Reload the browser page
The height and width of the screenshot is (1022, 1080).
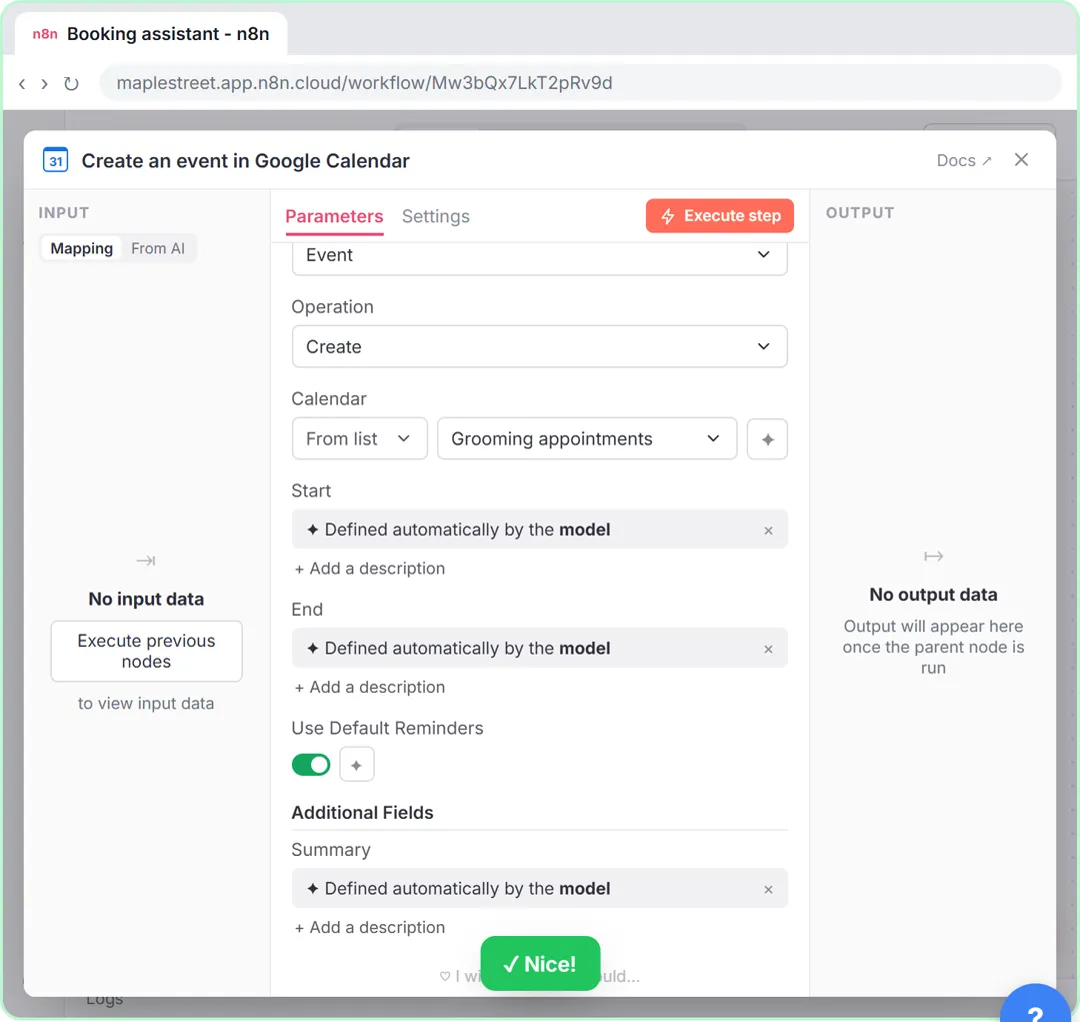click(x=71, y=83)
